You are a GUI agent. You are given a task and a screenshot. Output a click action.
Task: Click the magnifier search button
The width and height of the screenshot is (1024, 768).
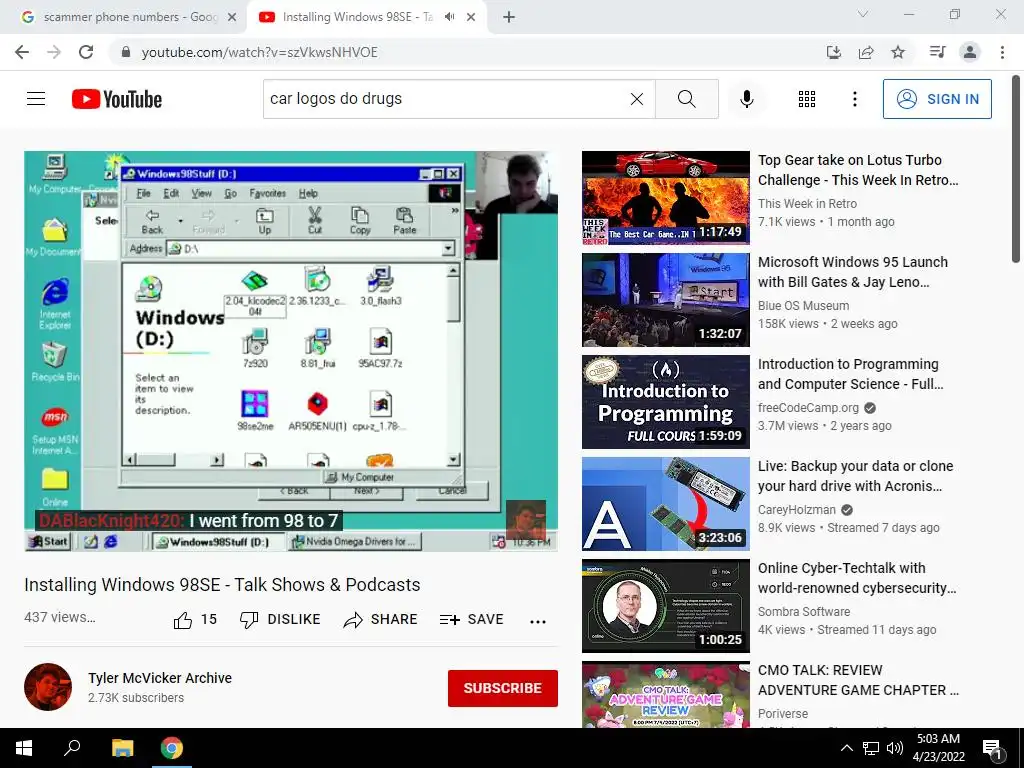point(686,99)
